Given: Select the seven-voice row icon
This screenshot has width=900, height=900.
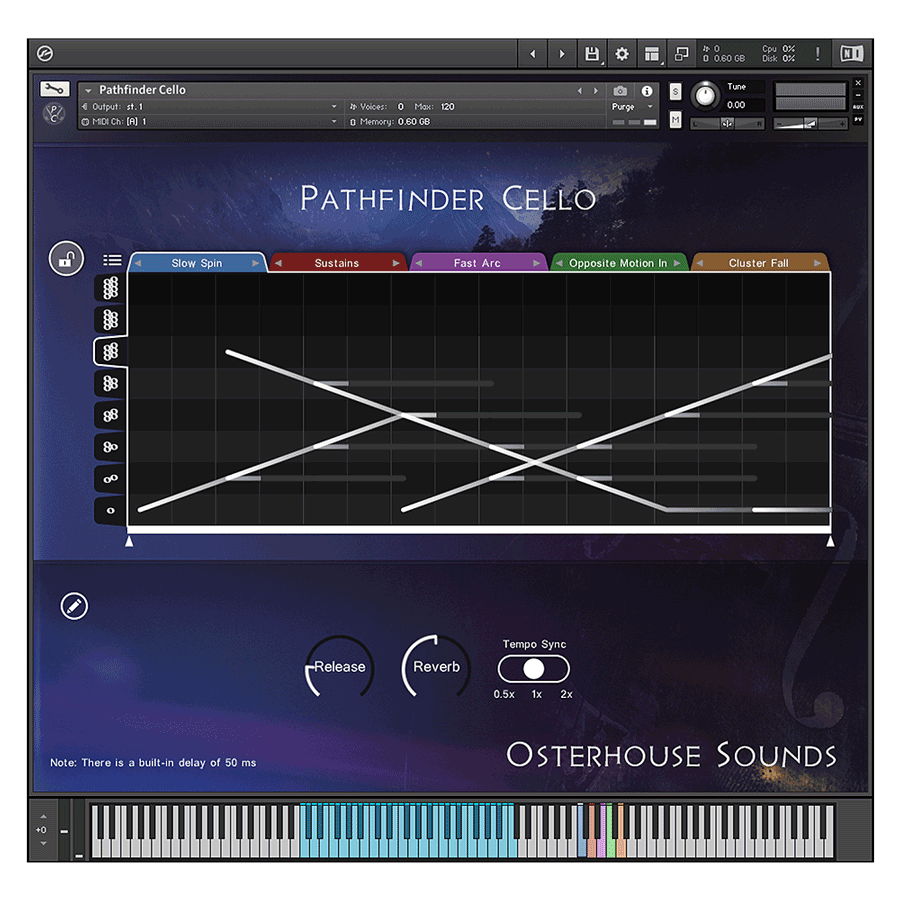Looking at the screenshot, I should pyautogui.click(x=111, y=320).
